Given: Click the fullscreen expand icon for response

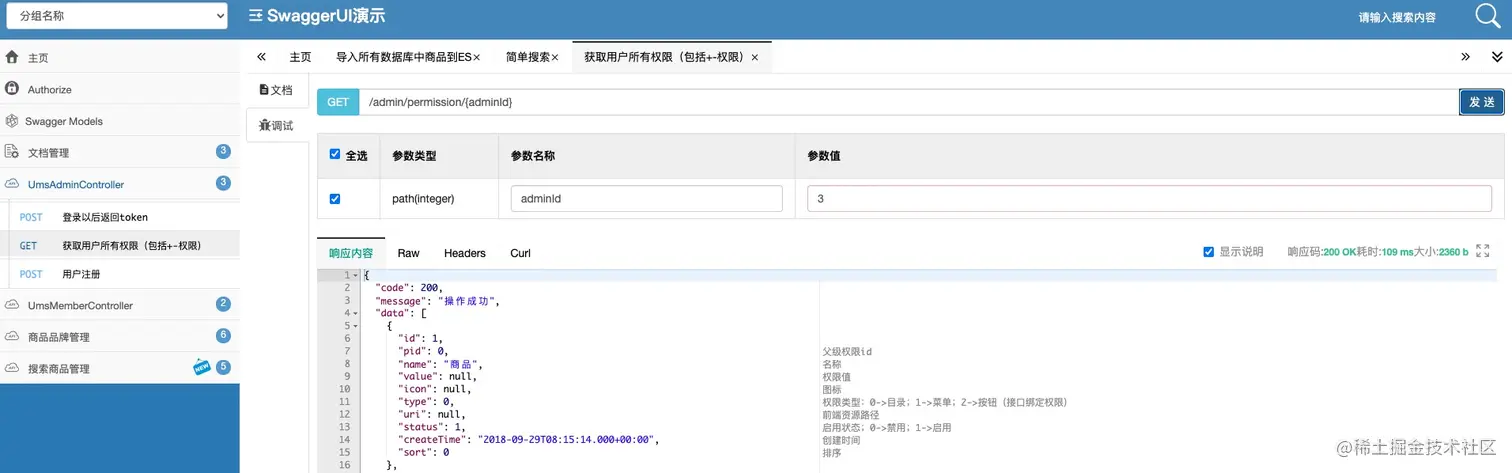Looking at the screenshot, I should point(1483,251).
